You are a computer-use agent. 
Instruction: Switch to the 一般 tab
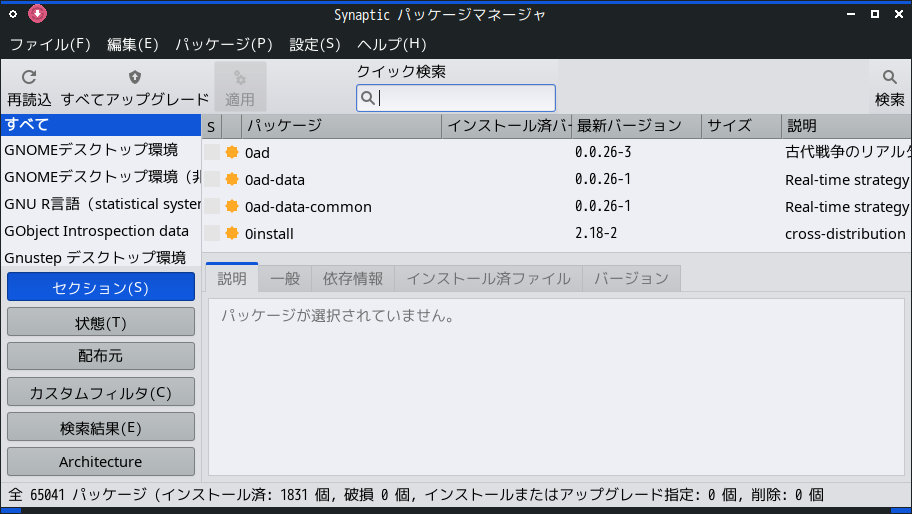[x=285, y=279]
